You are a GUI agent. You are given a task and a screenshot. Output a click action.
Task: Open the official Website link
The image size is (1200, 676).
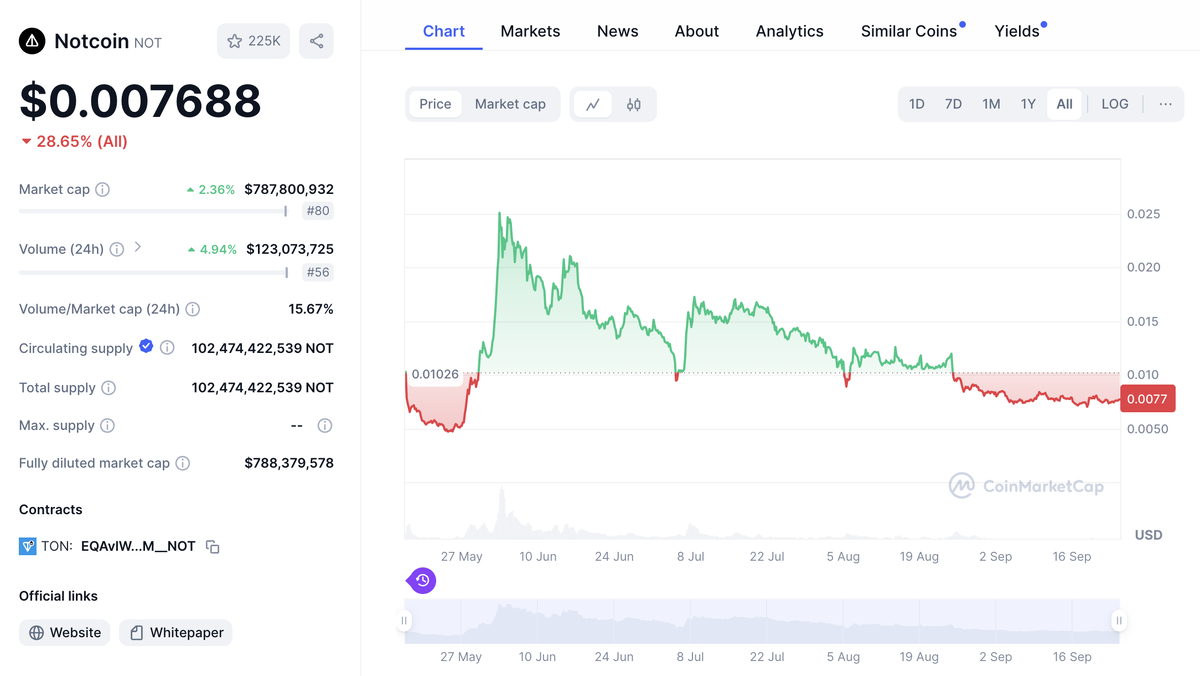pyautogui.click(x=65, y=633)
